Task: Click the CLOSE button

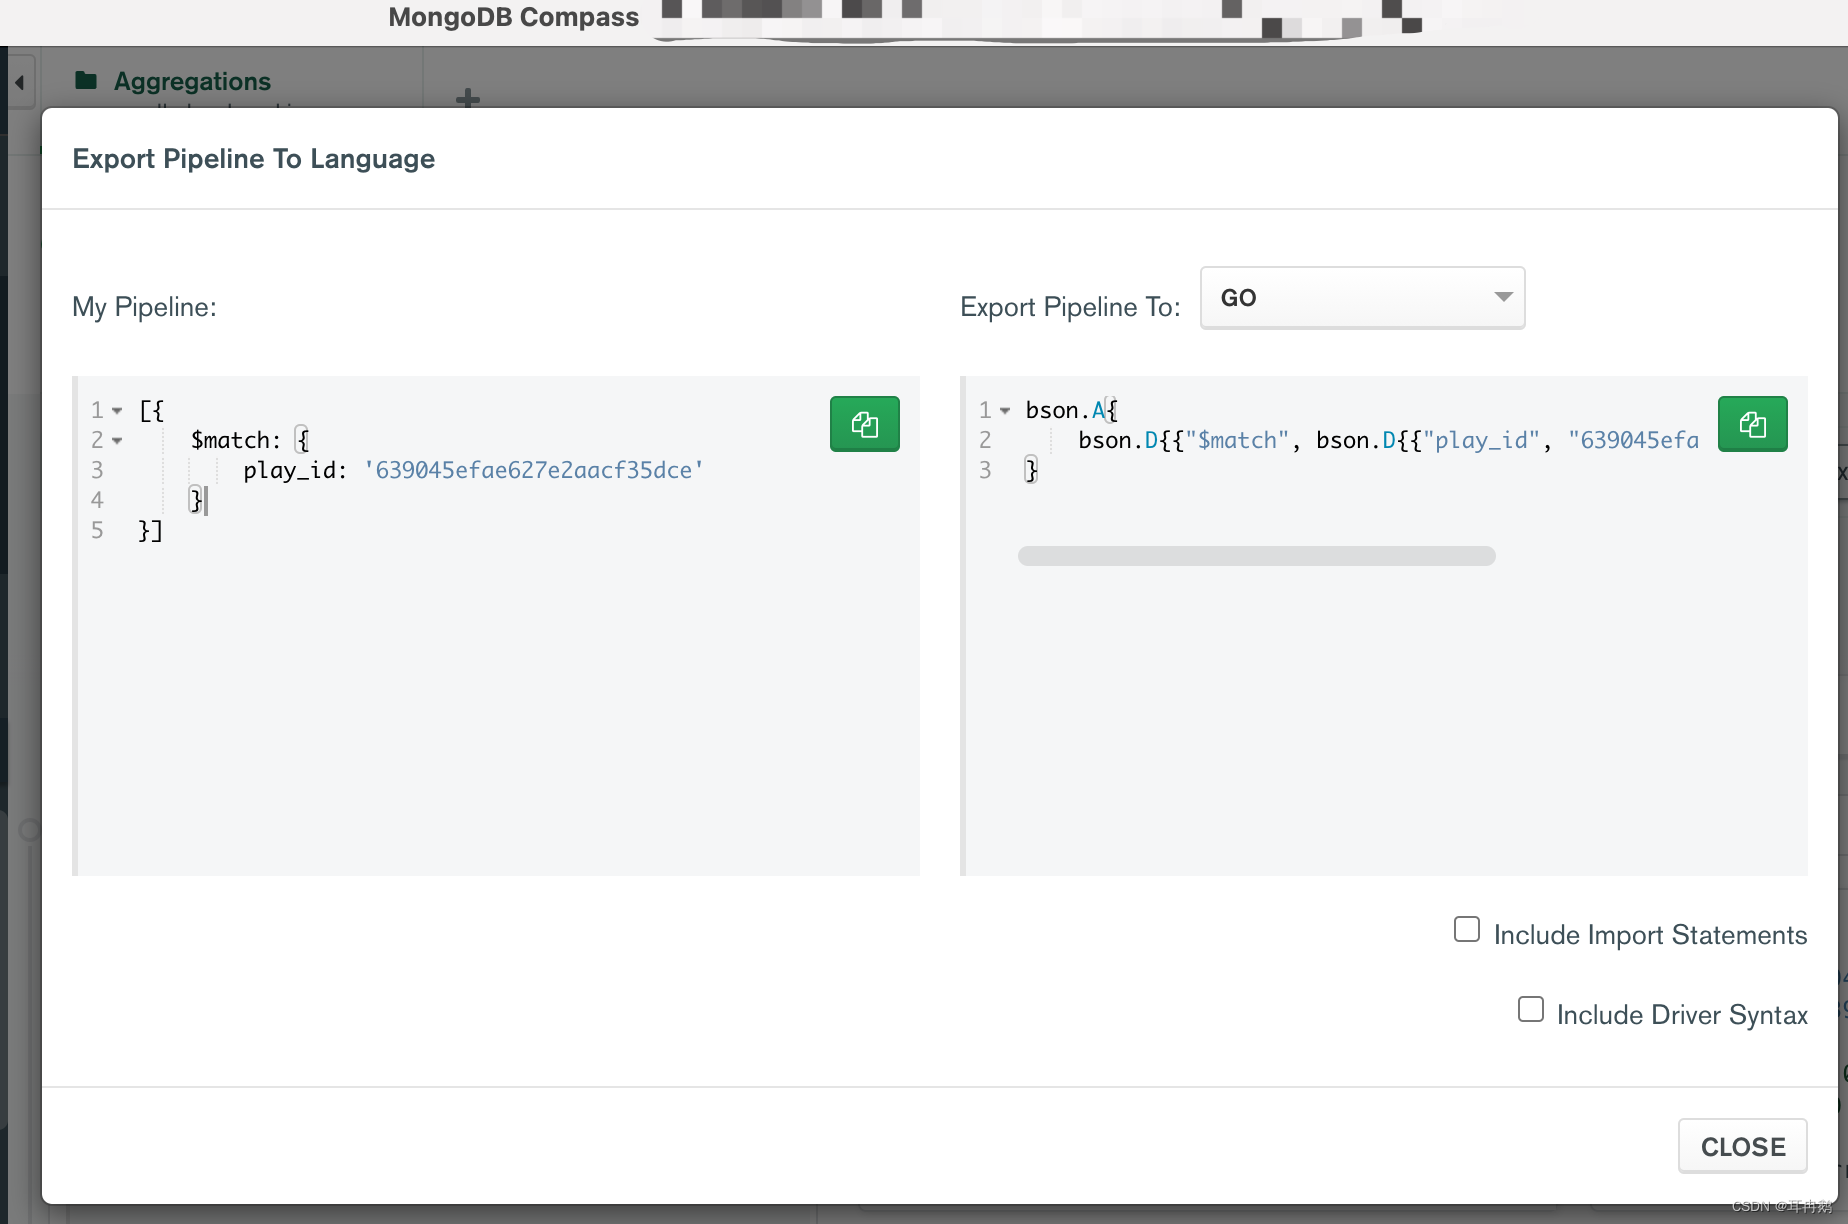Action: (x=1742, y=1146)
